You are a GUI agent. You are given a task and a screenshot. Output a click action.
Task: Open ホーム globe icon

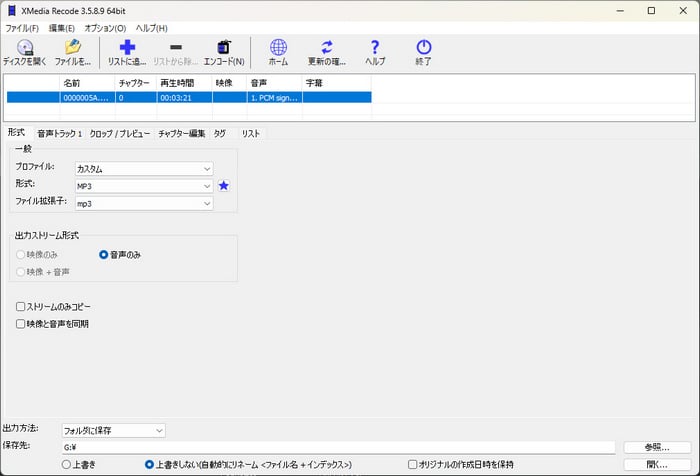tap(278, 53)
